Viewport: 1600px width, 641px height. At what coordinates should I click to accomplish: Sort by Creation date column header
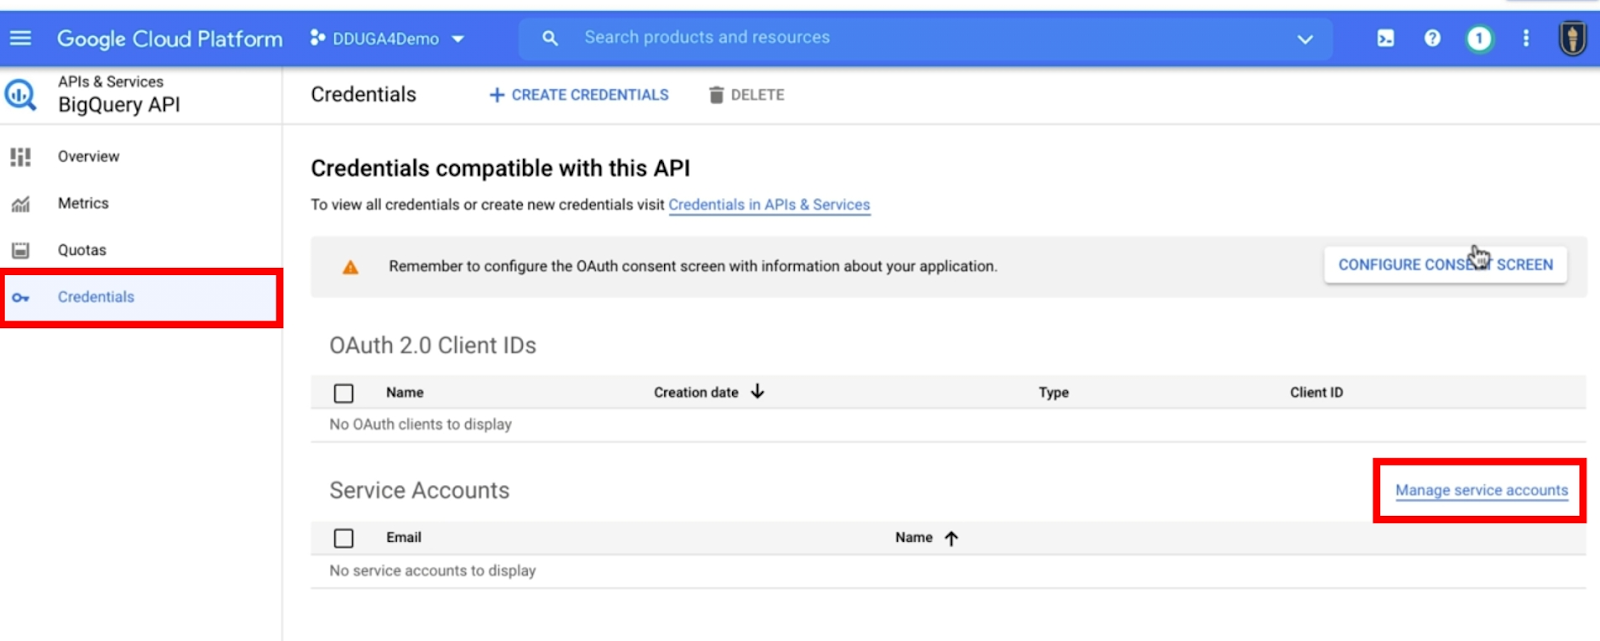[696, 392]
